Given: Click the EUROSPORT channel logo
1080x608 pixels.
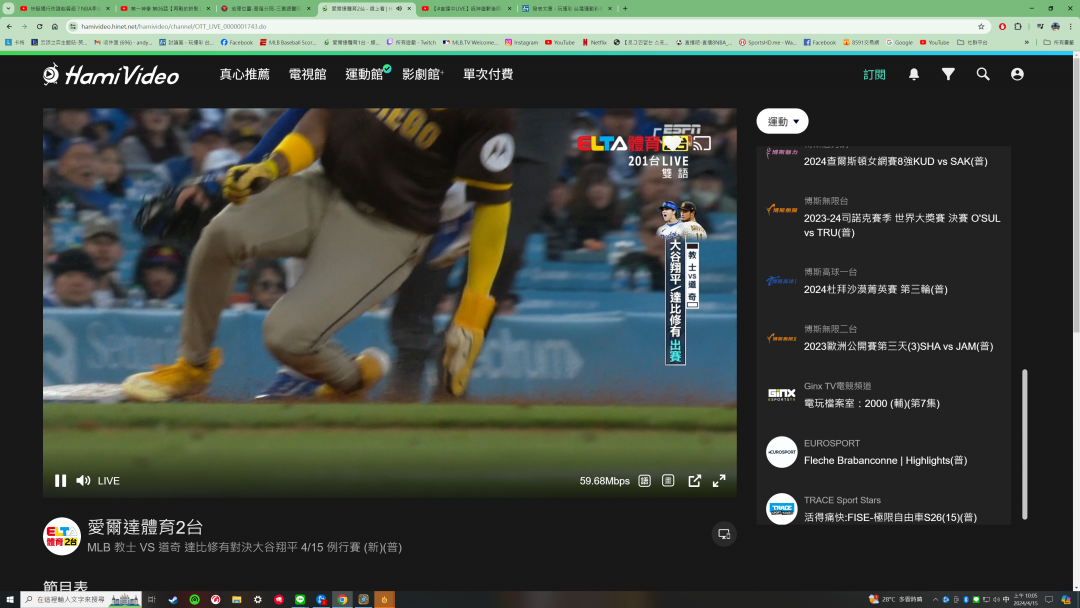Looking at the screenshot, I should (782, 452).
